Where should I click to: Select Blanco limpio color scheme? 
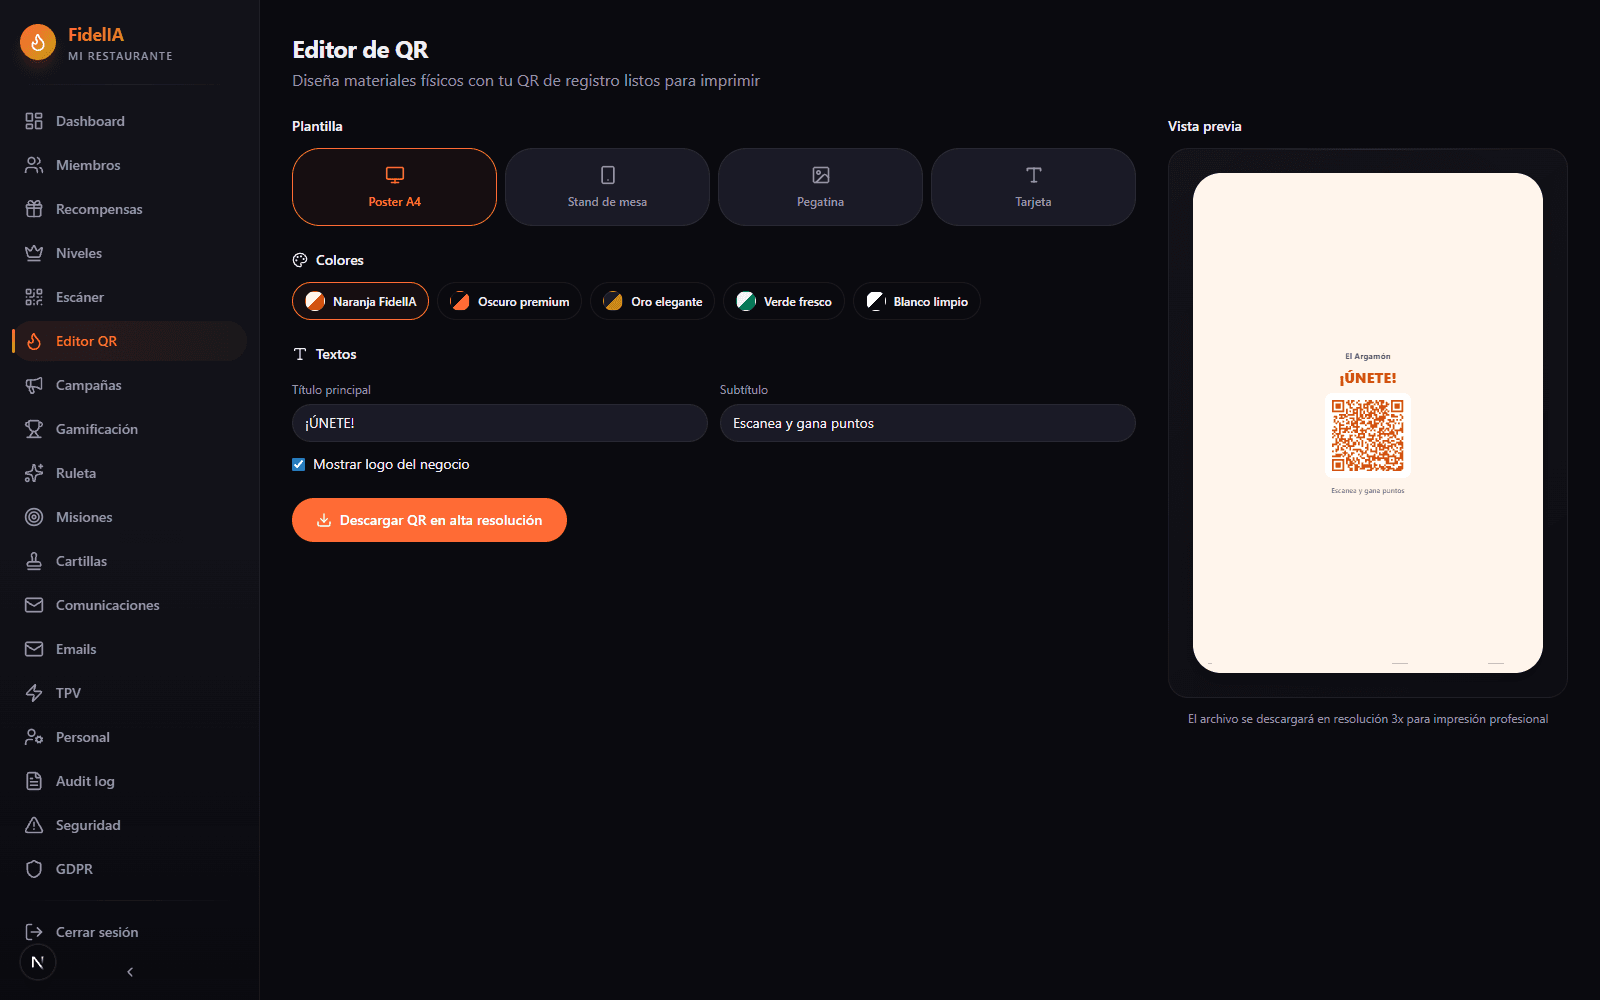[x=917, y=301]
